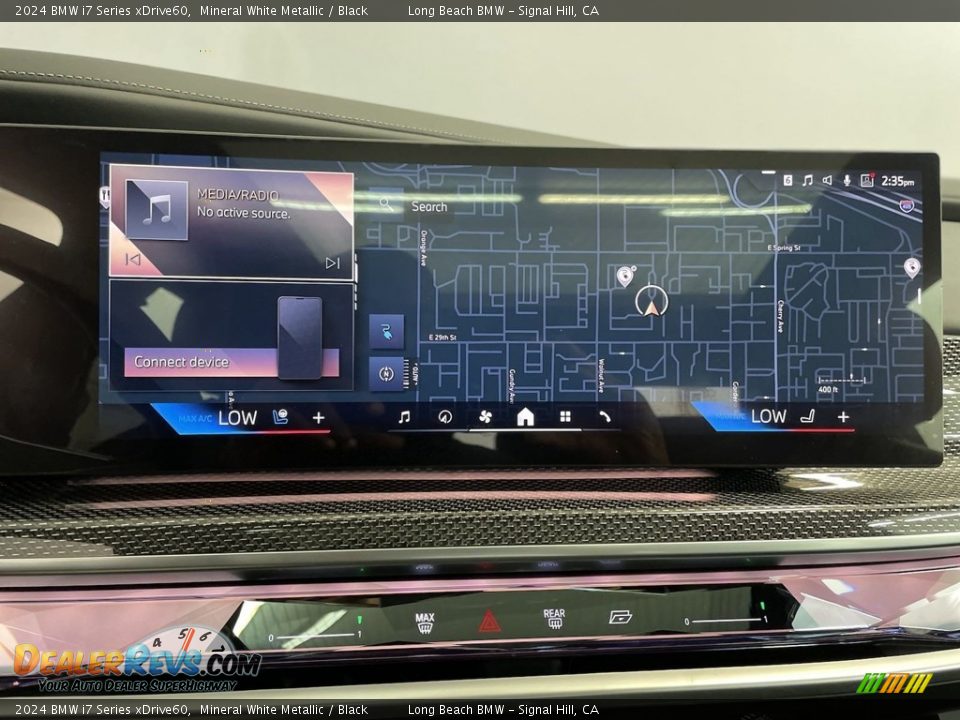
Task: Activate the microphone voice icon
Action: click(847, 180)
